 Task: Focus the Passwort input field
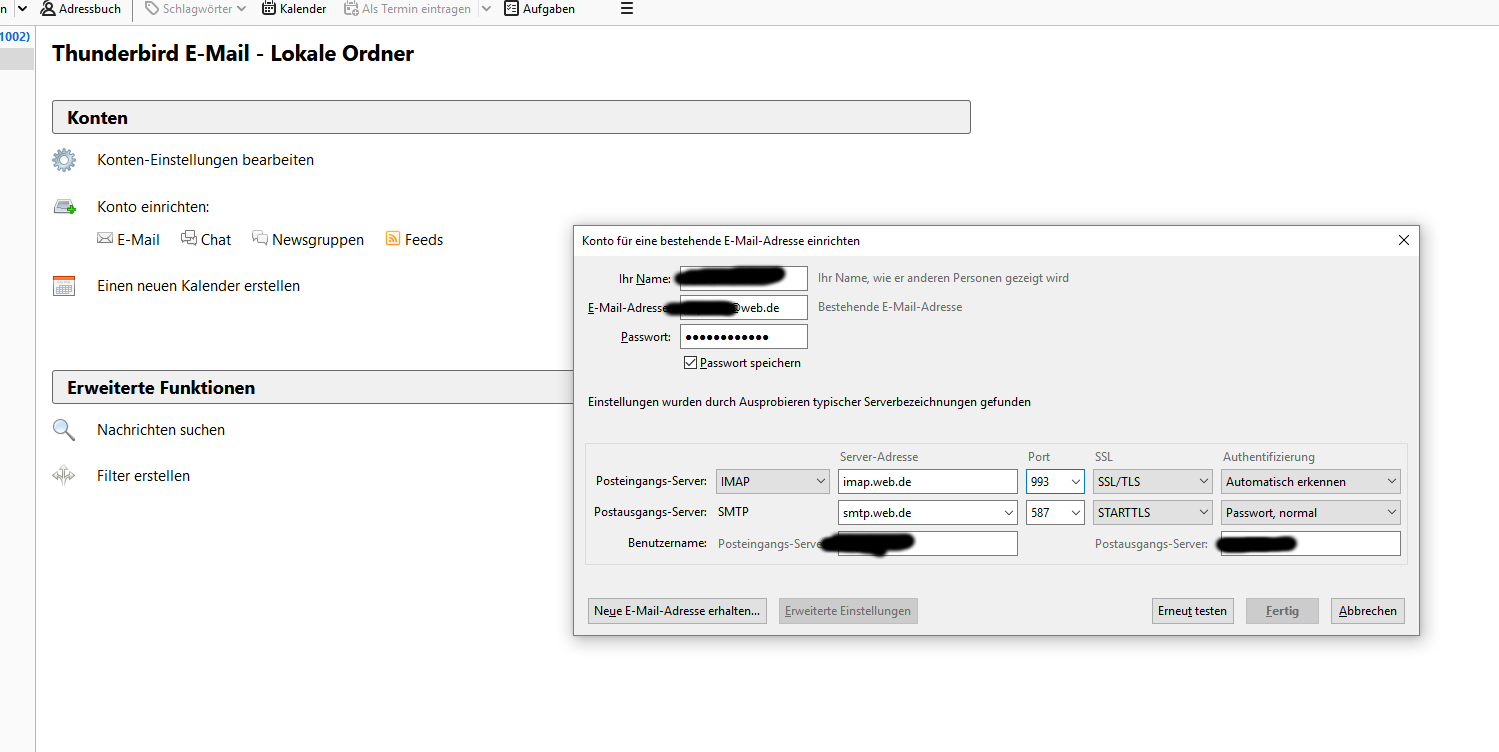point(743,337)
